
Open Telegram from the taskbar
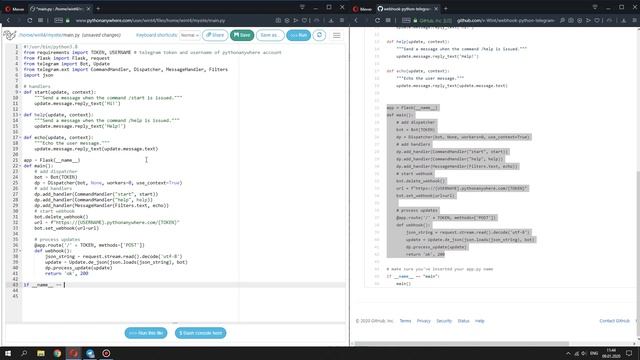pyautogui.click(x=90, y=353)
